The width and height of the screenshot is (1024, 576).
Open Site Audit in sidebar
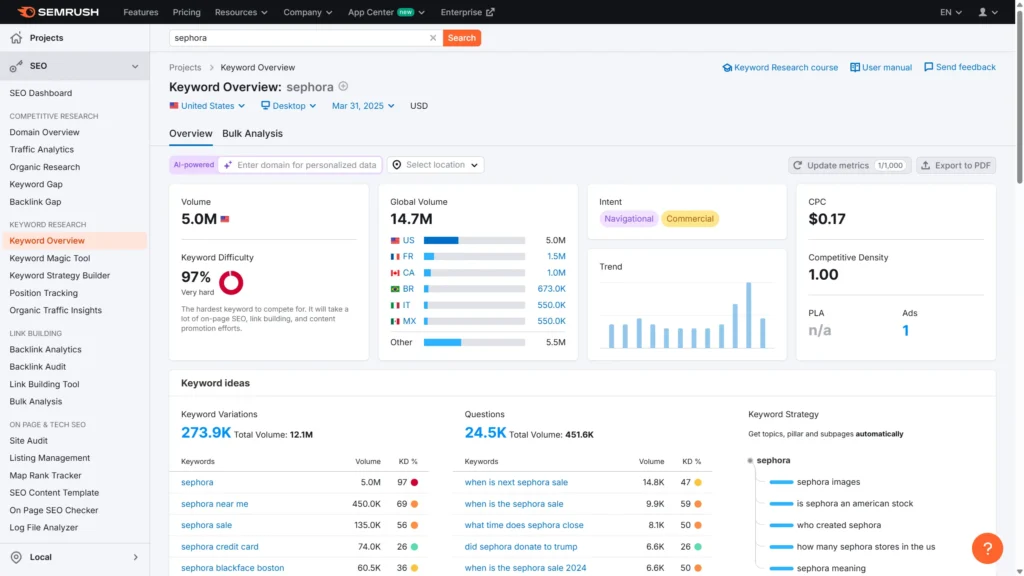point(28,441)
